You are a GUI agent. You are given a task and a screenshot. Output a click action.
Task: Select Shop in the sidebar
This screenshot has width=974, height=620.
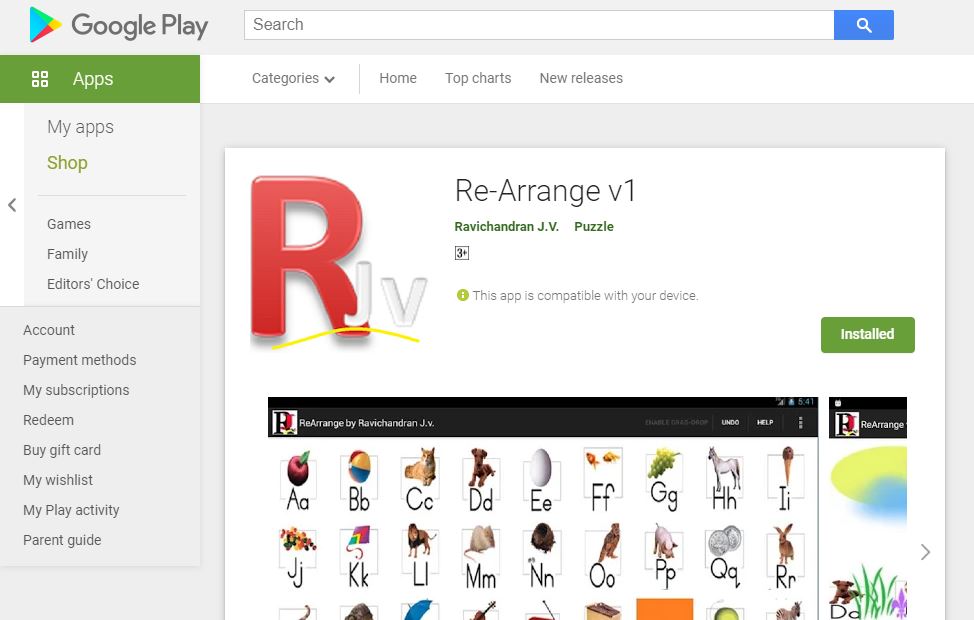coord(68,163)
